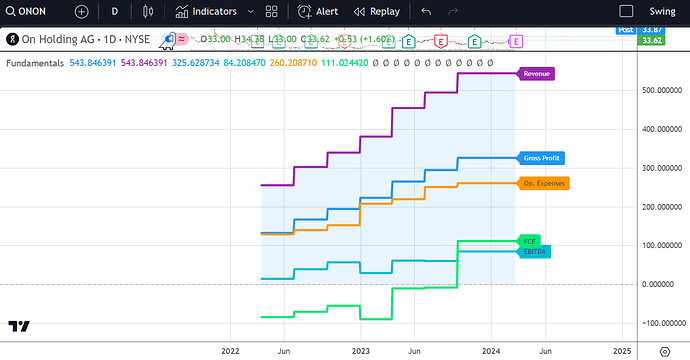The width and height of the screenshot is (690, 360).
Task: Open indicator templates grid icon
Action: click(x=272, y=11)
